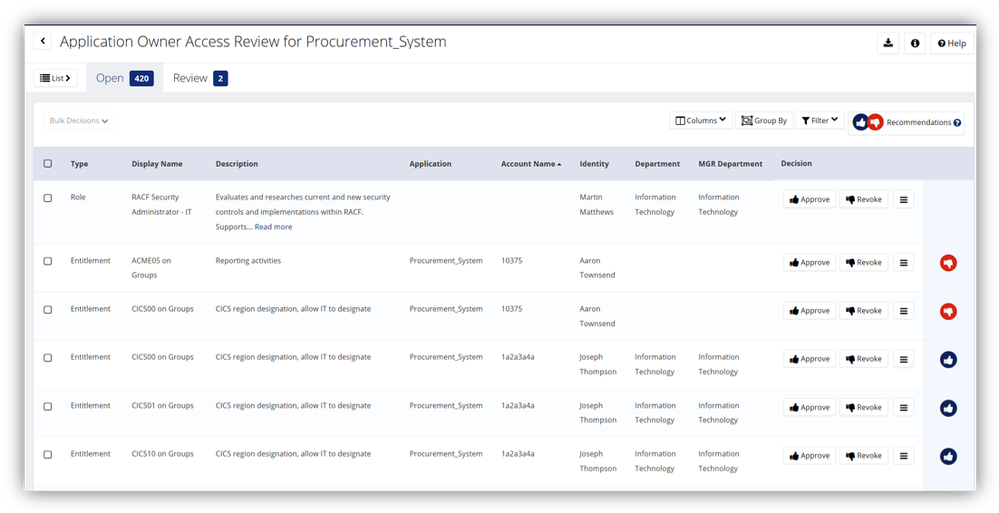999x513 pixels.
Task: Click the back arrow beside the review title
Action: (43, 41)
